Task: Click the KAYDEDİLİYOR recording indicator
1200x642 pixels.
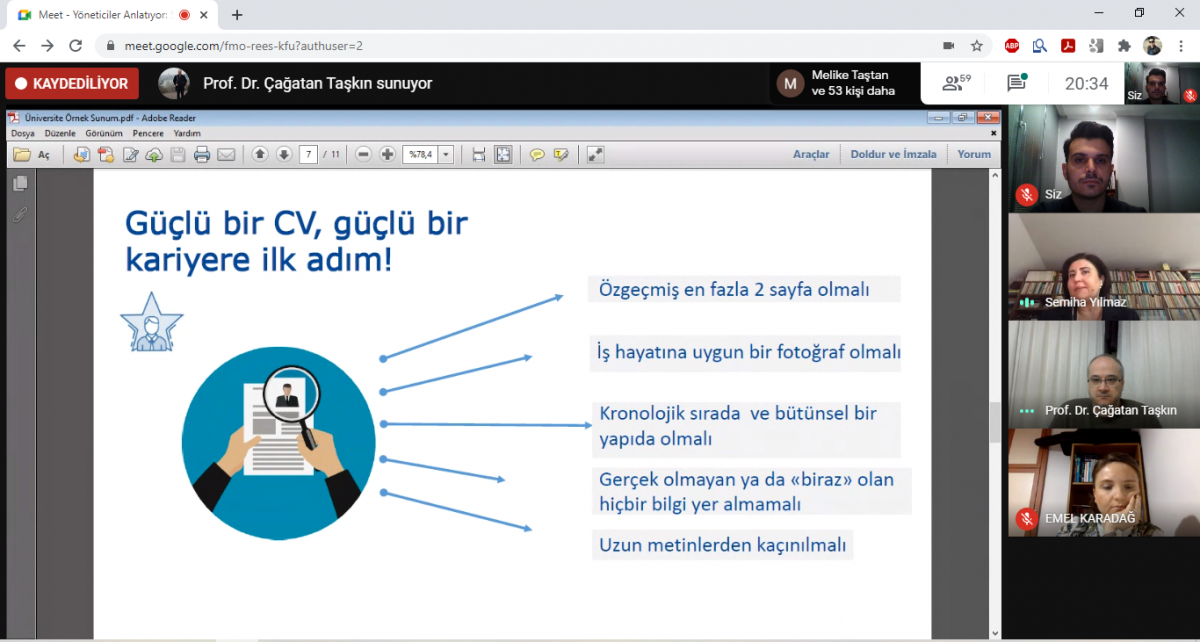Action: pos(72,83)
